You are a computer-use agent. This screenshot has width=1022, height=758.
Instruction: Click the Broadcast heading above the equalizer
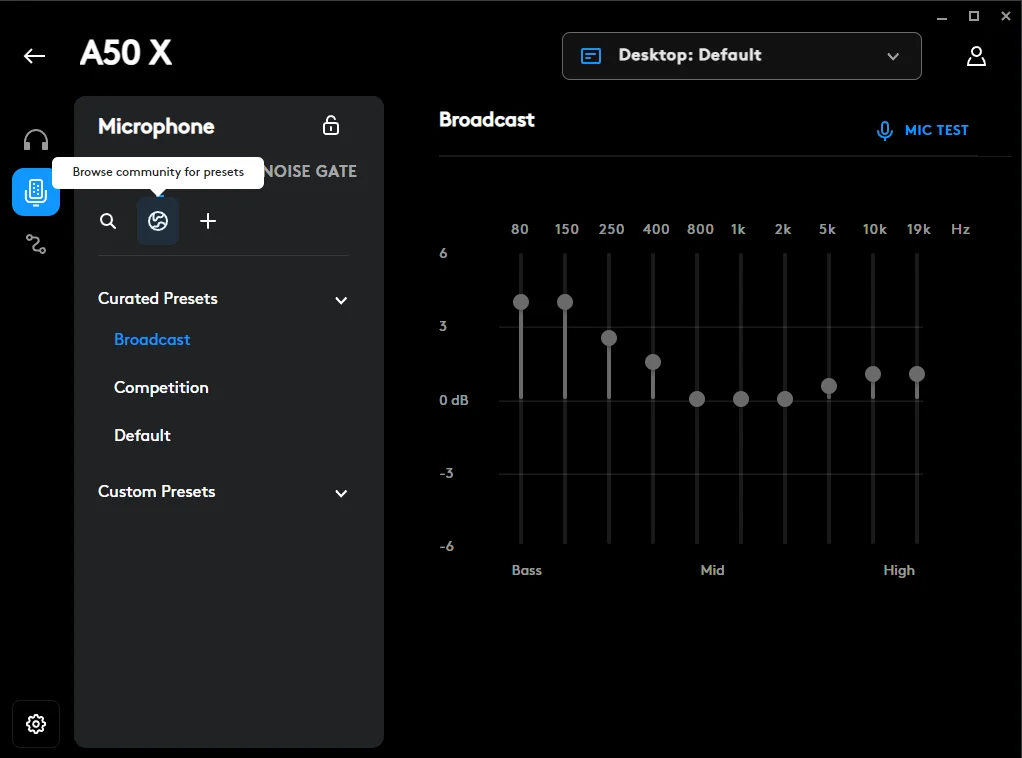click(487, 120)
